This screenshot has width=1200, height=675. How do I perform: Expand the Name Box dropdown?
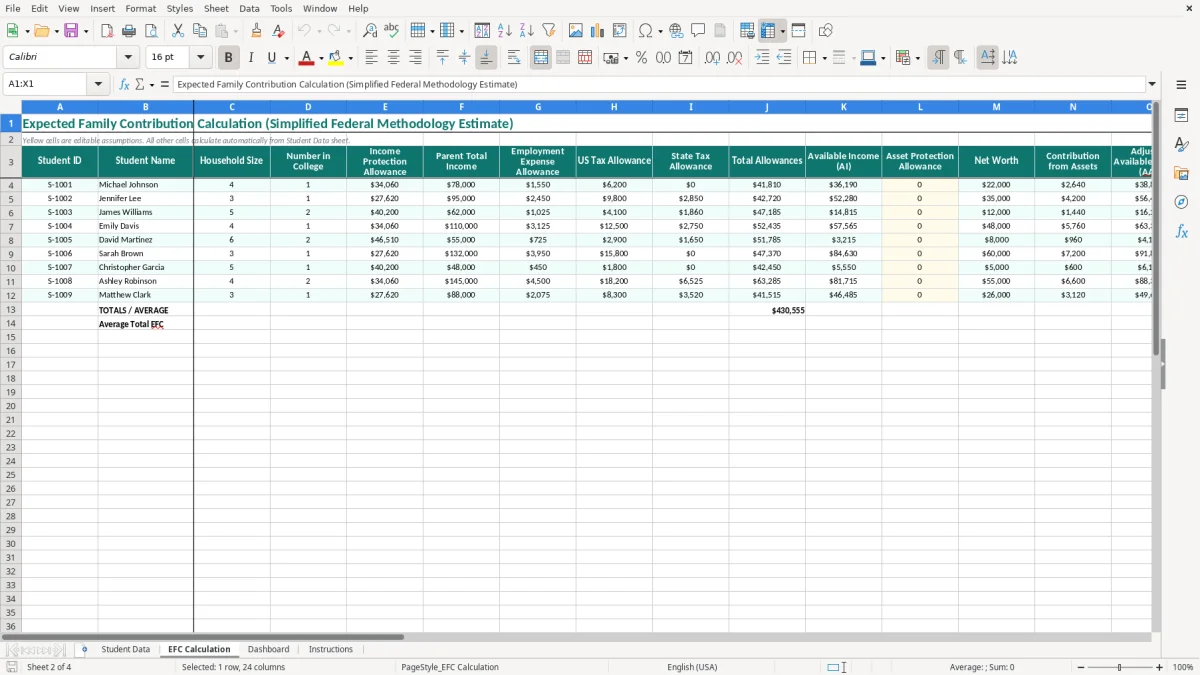[x=98, y=84]
